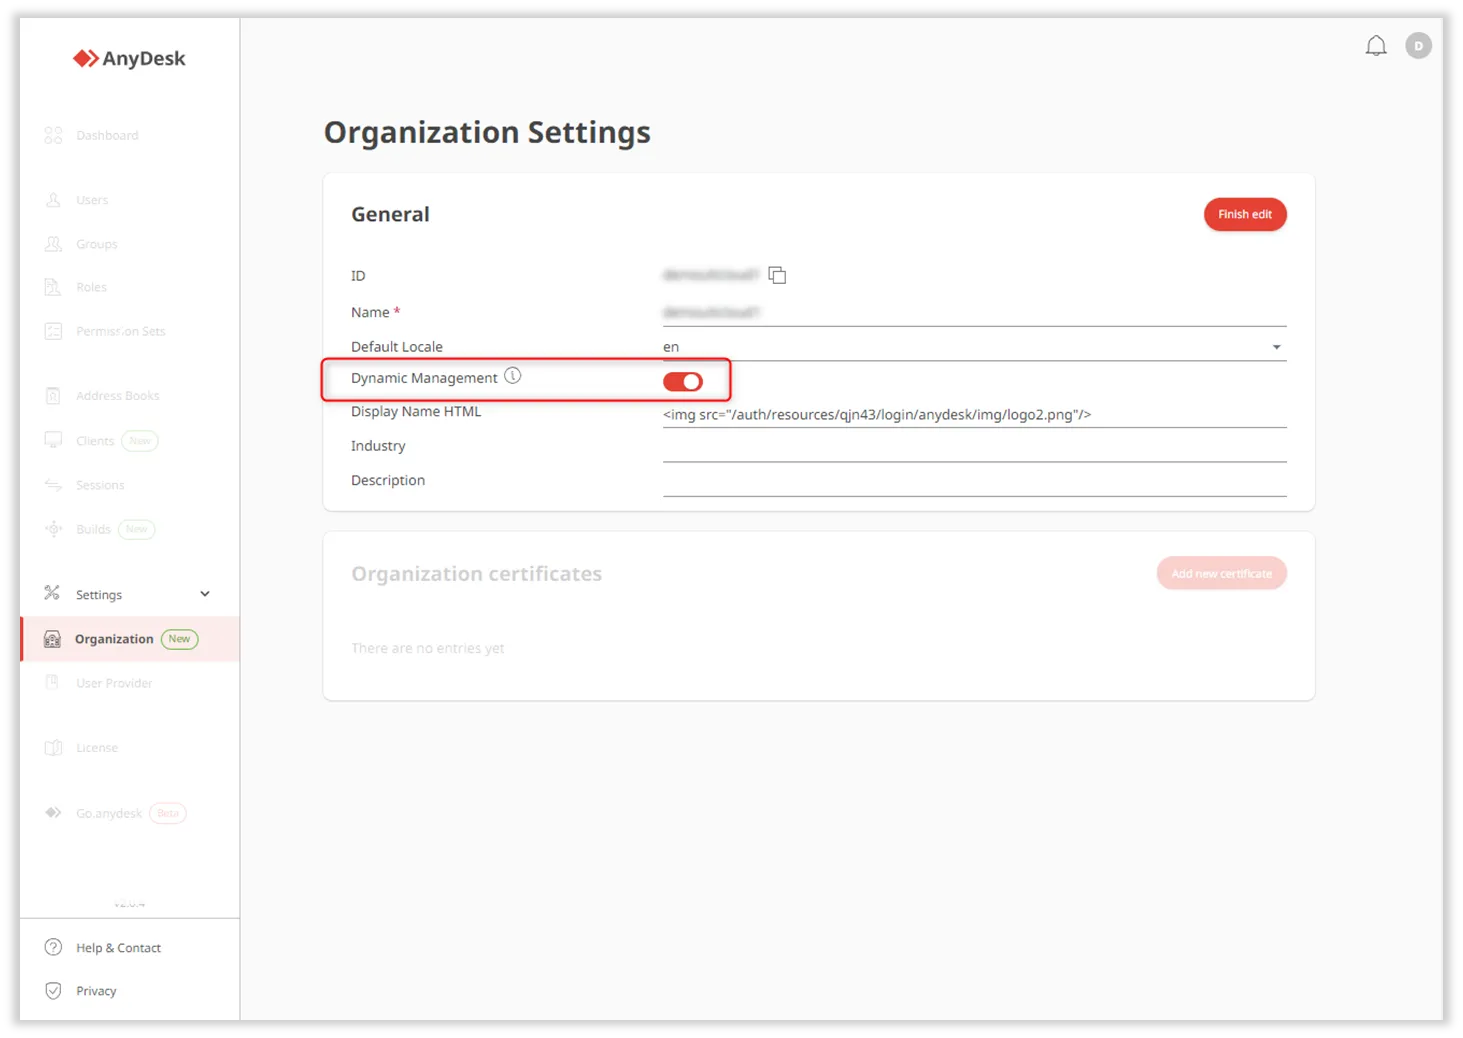1463x1038 pixels.
Task: Open the Organization settings menu item
Action: click(x=114, y=639)
